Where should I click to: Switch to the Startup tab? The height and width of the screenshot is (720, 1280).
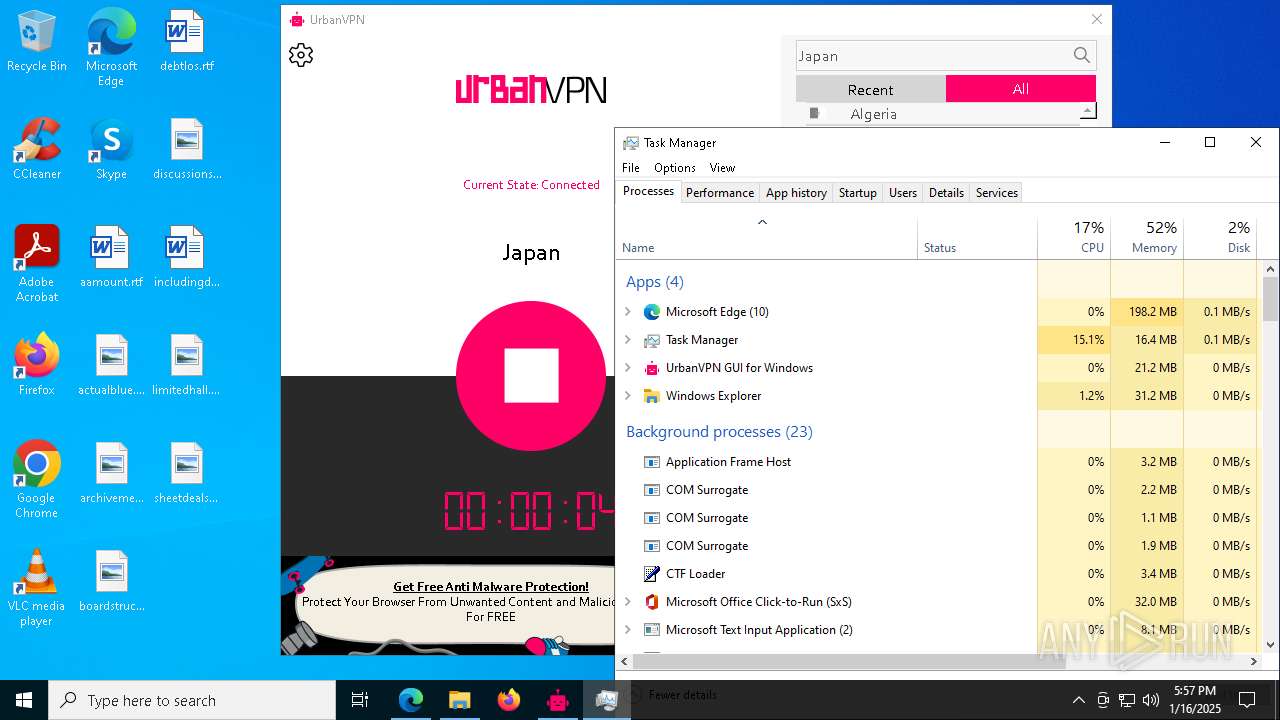click(858, 193)
